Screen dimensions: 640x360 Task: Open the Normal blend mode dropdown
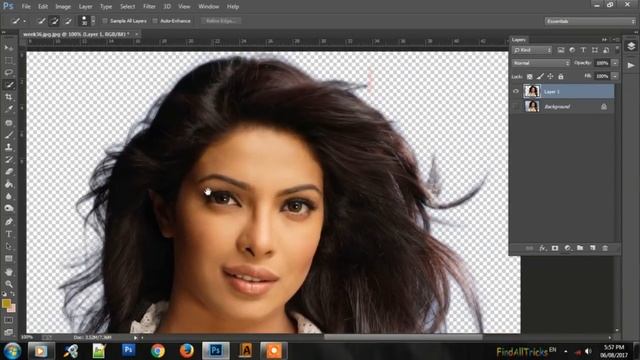pyautogui.click(x=541, y=63)
